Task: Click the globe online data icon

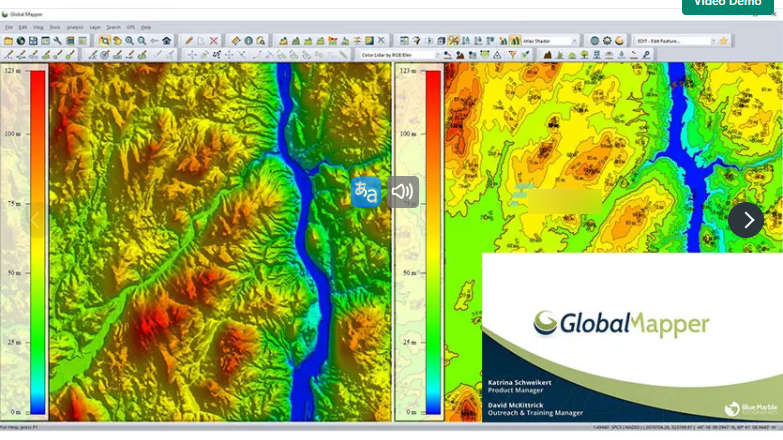Action: [21, 41]
